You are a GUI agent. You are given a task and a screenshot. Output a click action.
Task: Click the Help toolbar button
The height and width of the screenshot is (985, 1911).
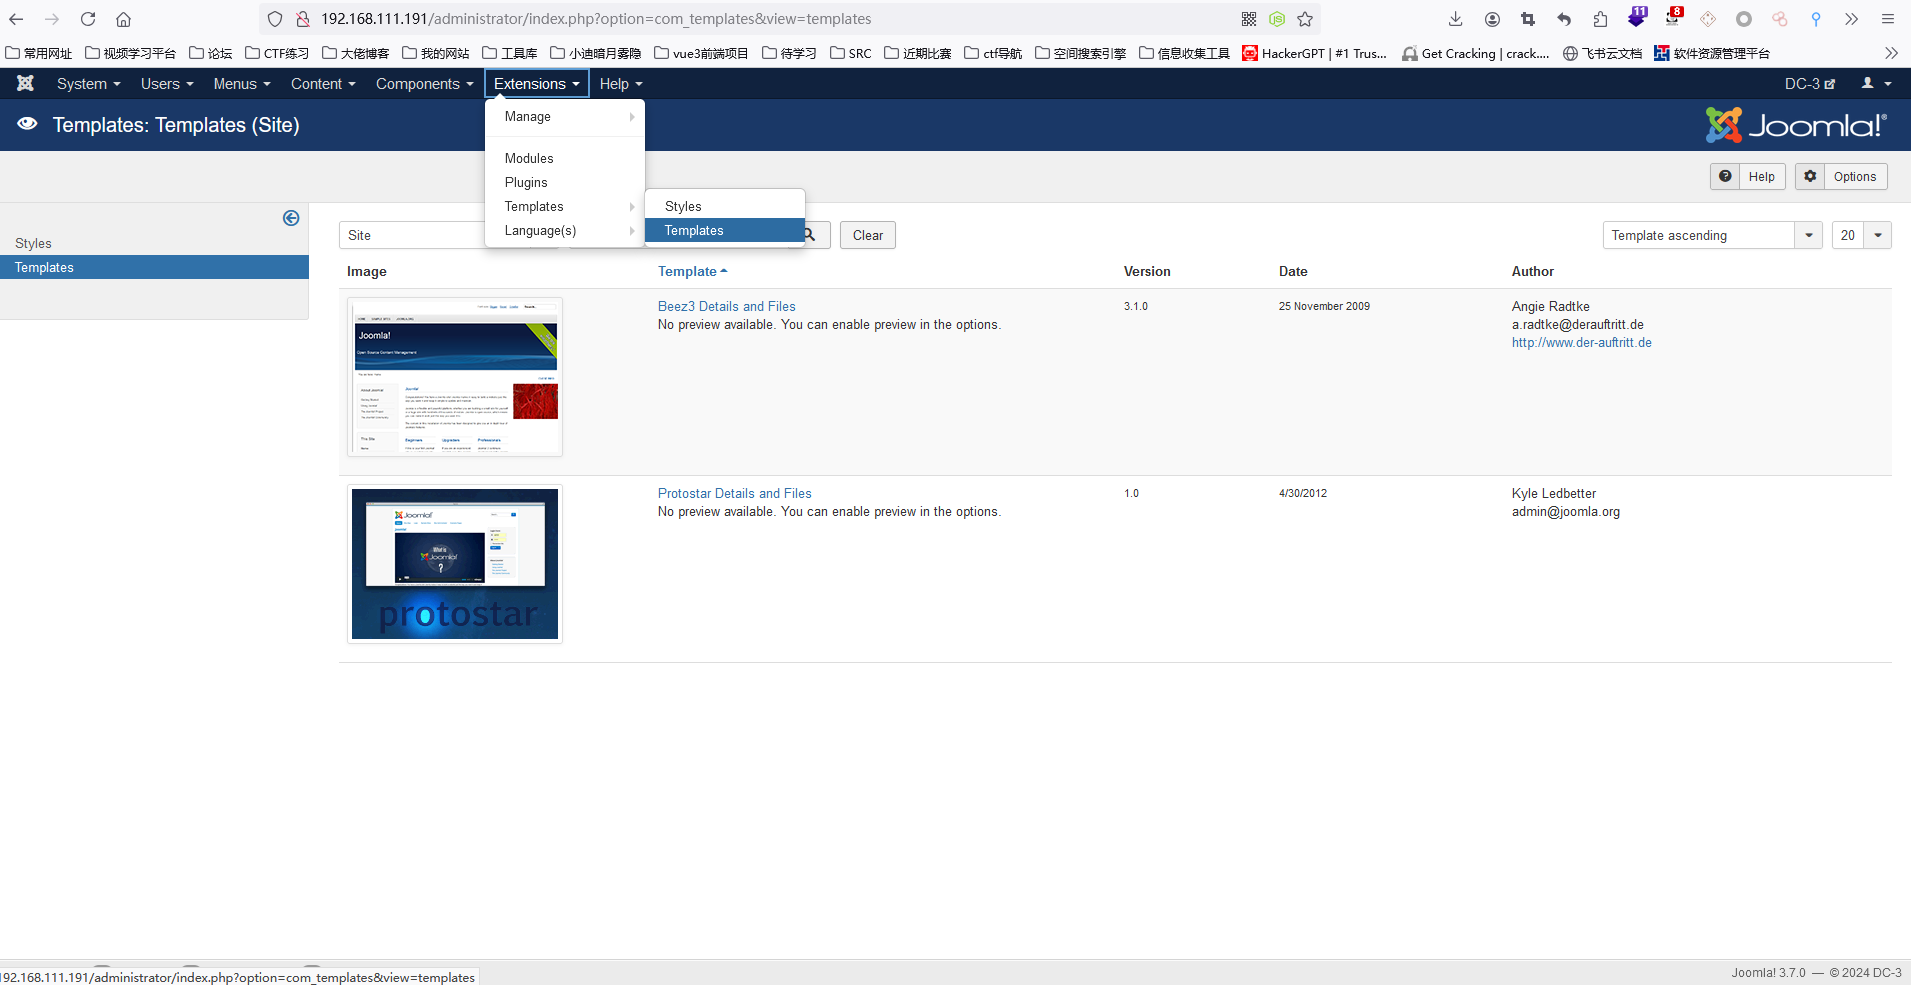(x=1748, y=177)
